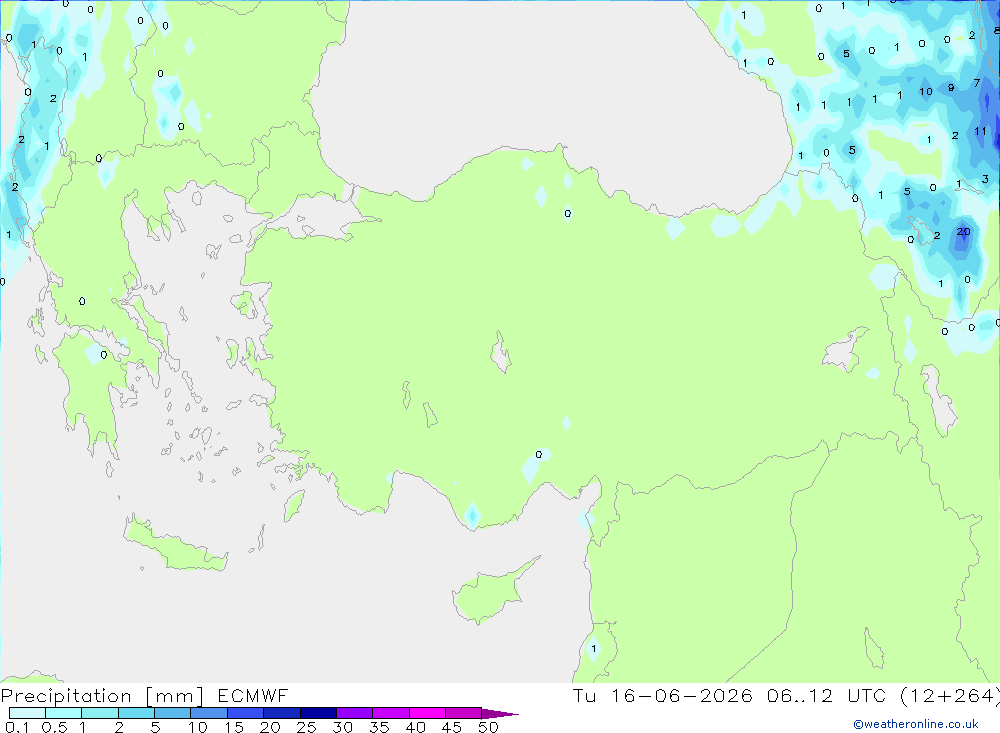Click the 'Precipitation [mm]' title text
Image resolution: width=1000 pixels, height=733 pixels.
point(102,696)
